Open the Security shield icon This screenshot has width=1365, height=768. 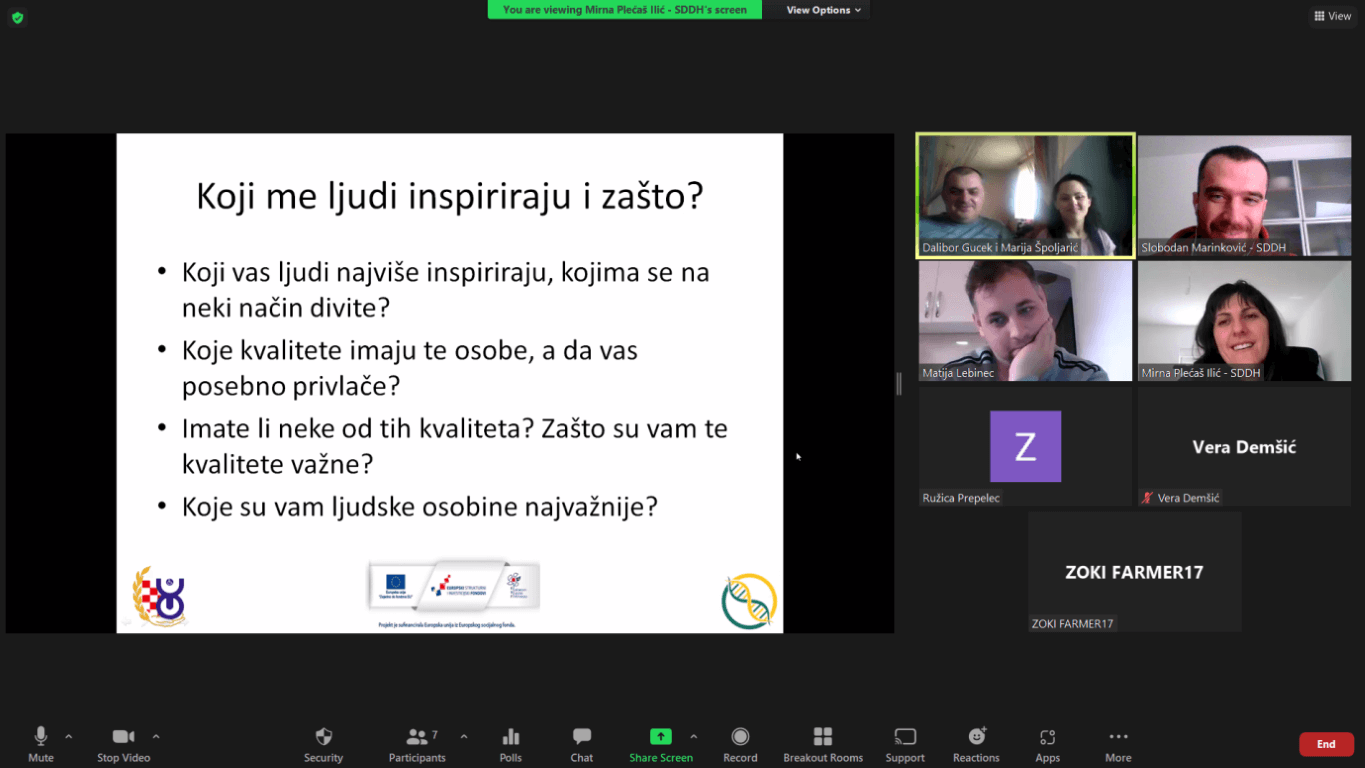[x=323, y=737]
